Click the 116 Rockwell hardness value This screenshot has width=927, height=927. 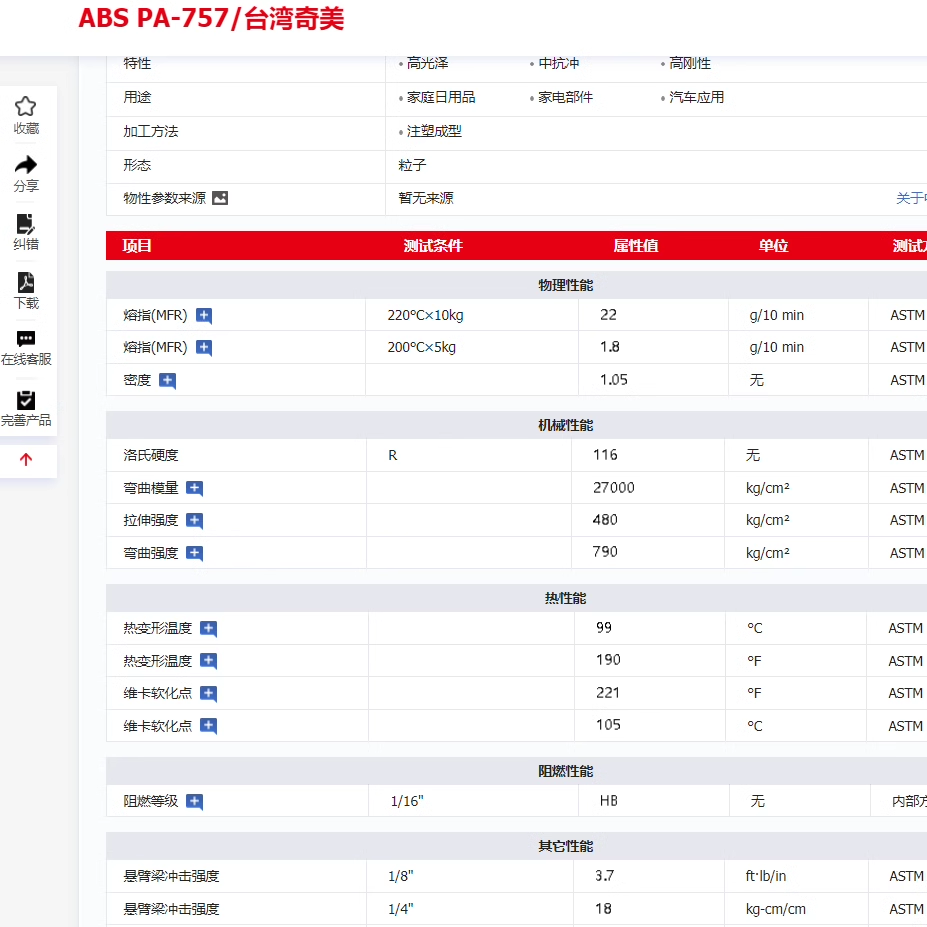[x=605, y=455]
